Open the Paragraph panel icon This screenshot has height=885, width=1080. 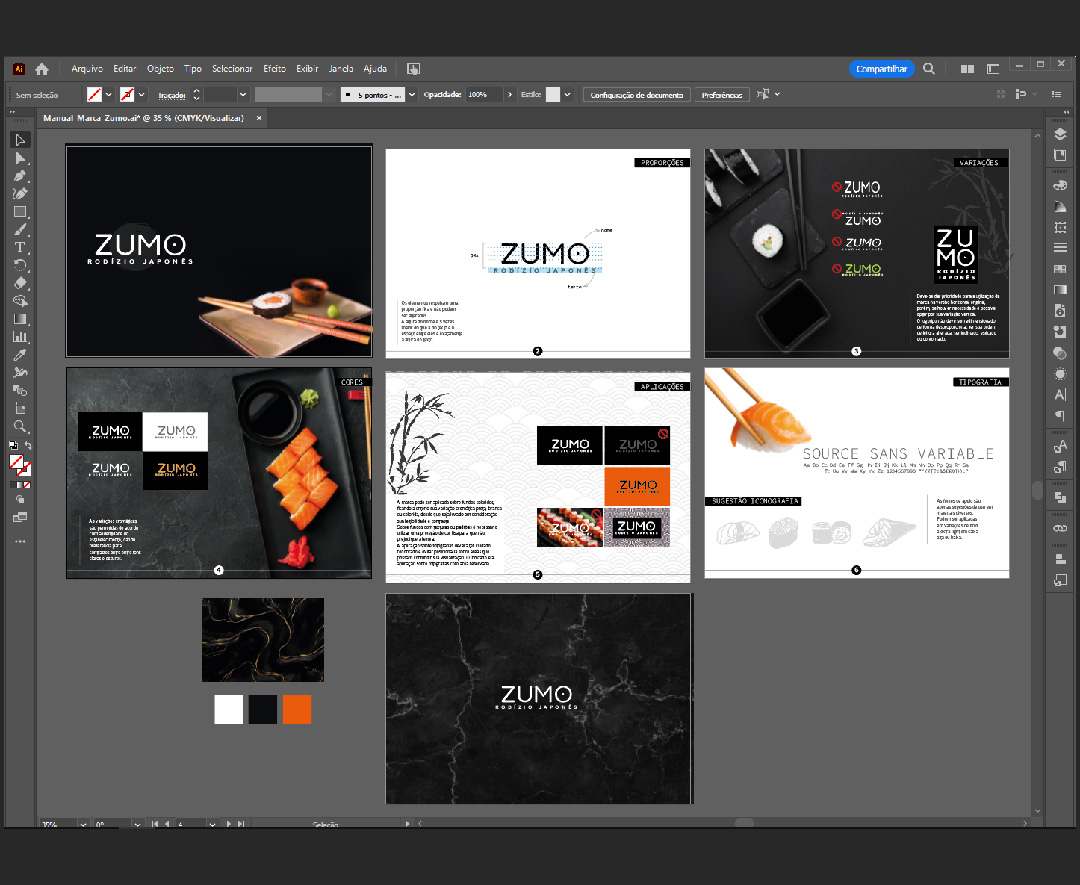click(x=1061, y=415)
